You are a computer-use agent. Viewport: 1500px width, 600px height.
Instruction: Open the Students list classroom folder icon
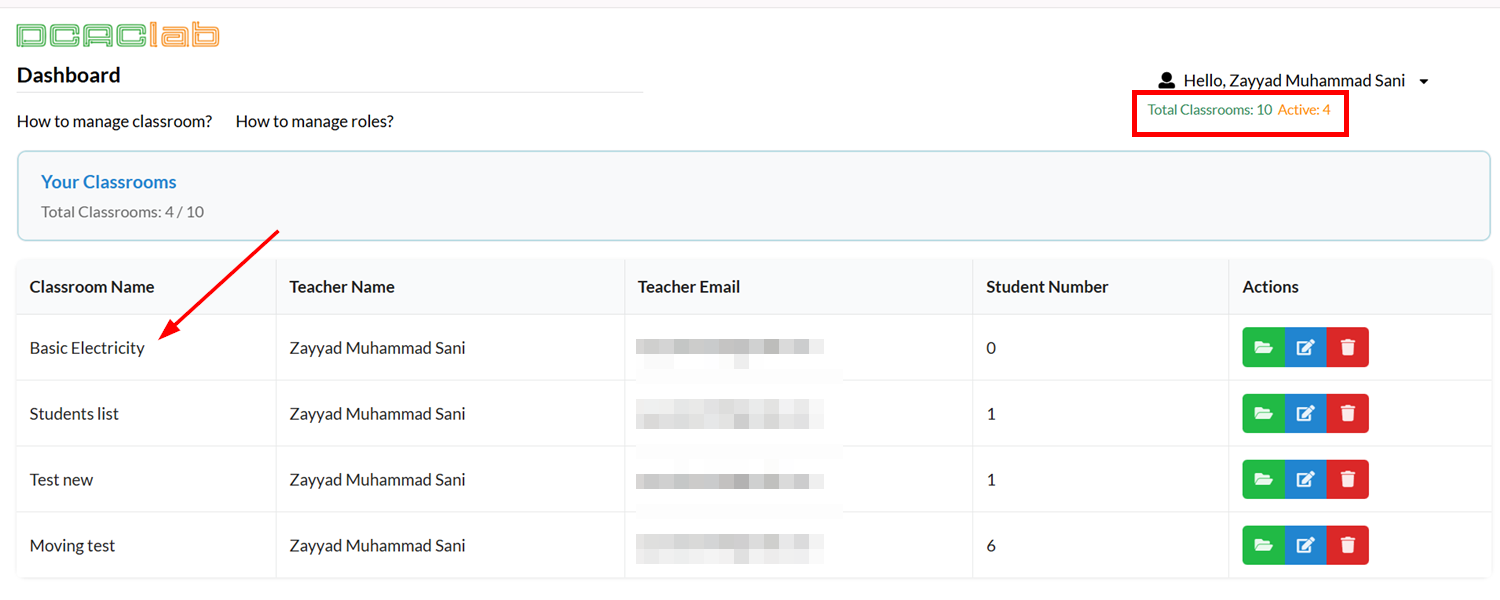pos(1263,413)
